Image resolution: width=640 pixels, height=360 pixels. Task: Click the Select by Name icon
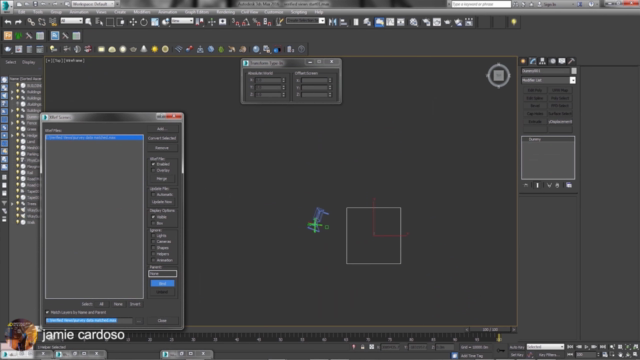[x=99, y=22]
